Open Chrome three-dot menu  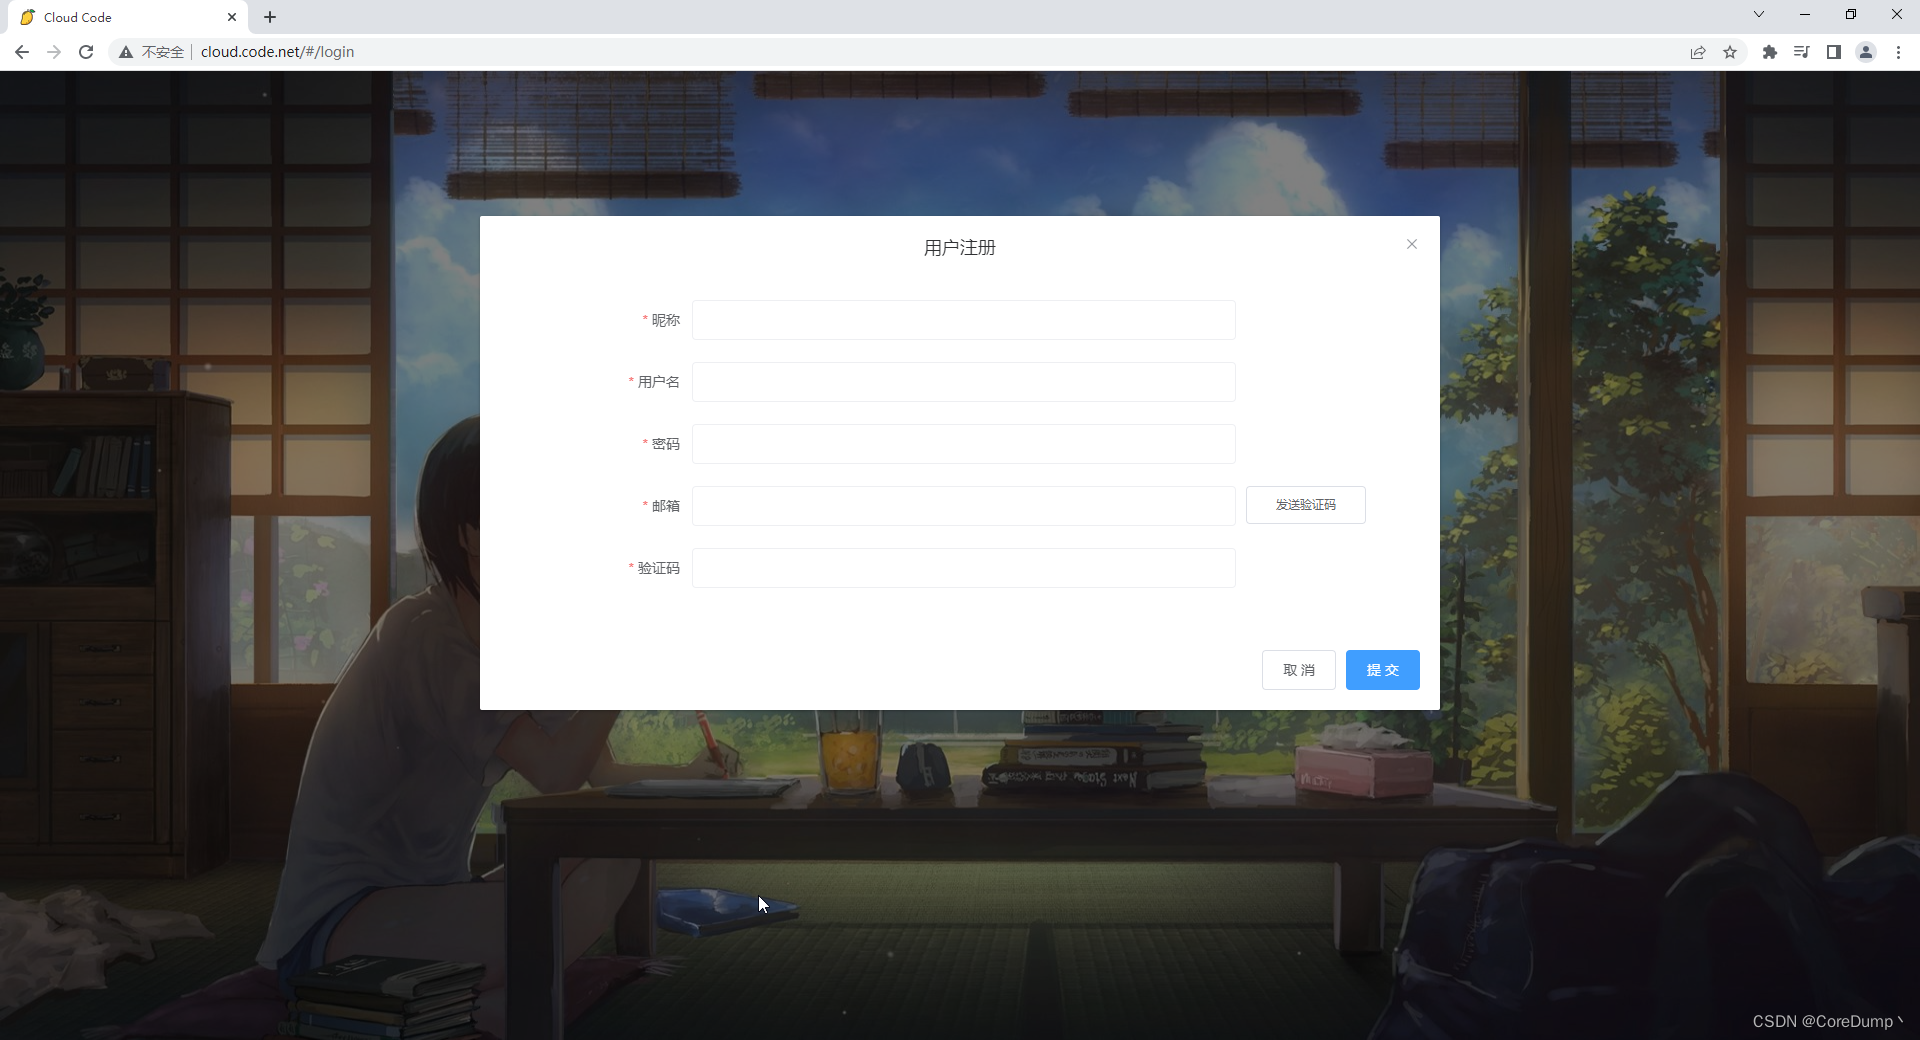pos(1898,52)
